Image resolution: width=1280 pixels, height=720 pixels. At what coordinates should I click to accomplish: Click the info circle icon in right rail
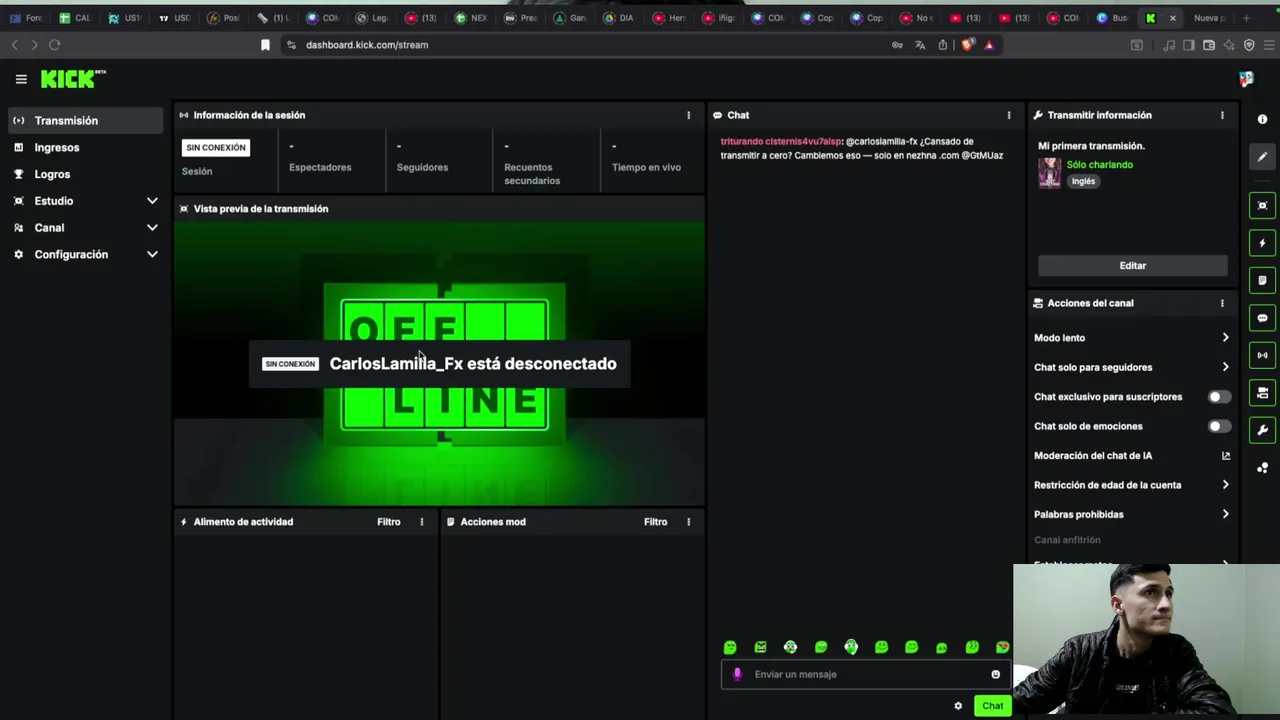pos(1262,119)
